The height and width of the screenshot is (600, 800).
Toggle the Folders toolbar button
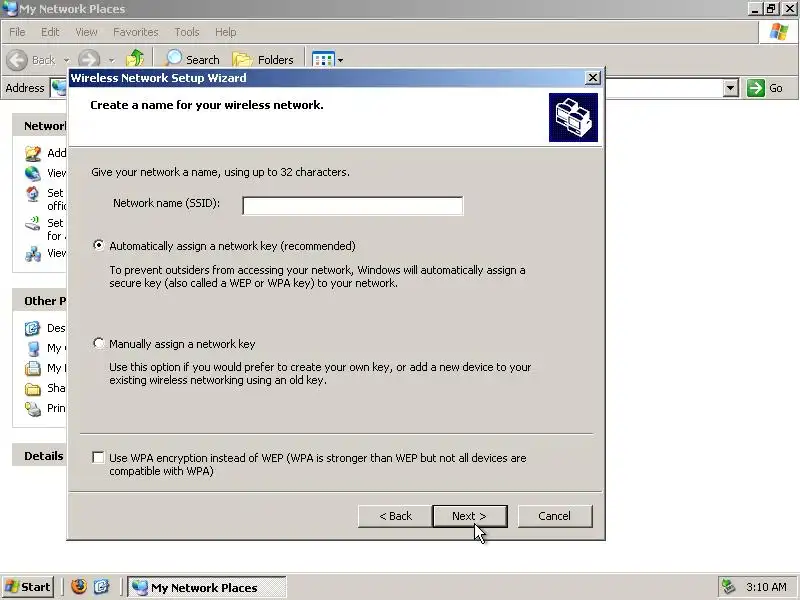coord(263,60)
